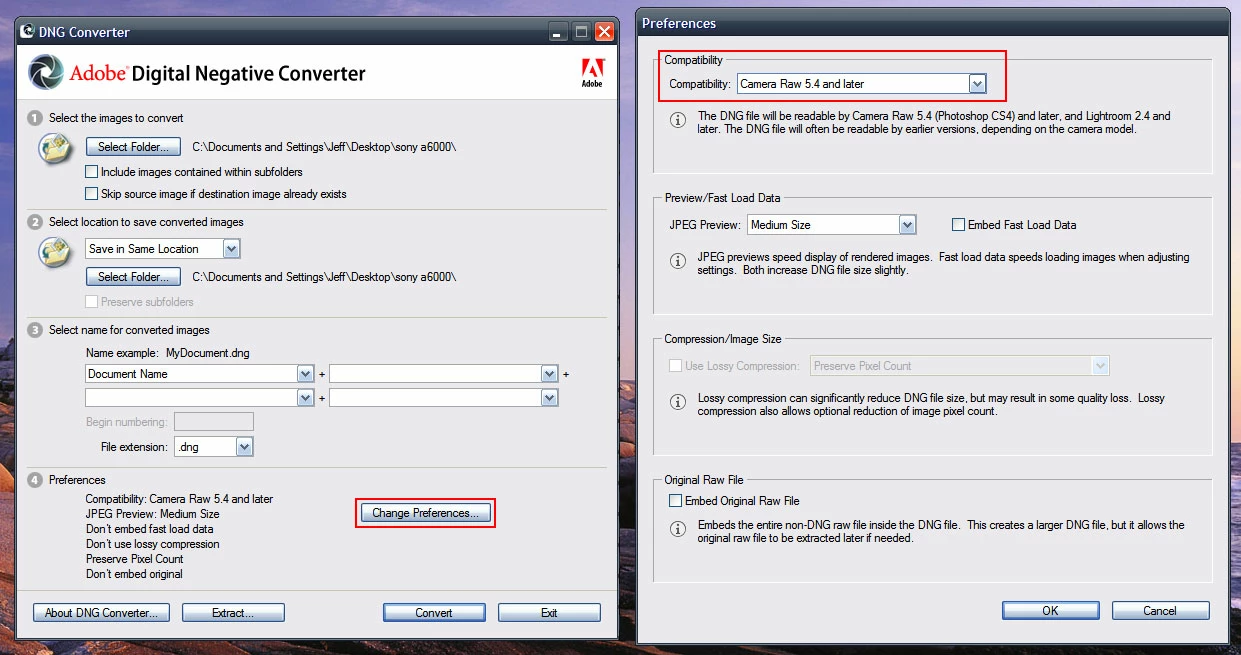Click the red Adobe logo
Screen dimensions: 1241x655
pos(592,73)
